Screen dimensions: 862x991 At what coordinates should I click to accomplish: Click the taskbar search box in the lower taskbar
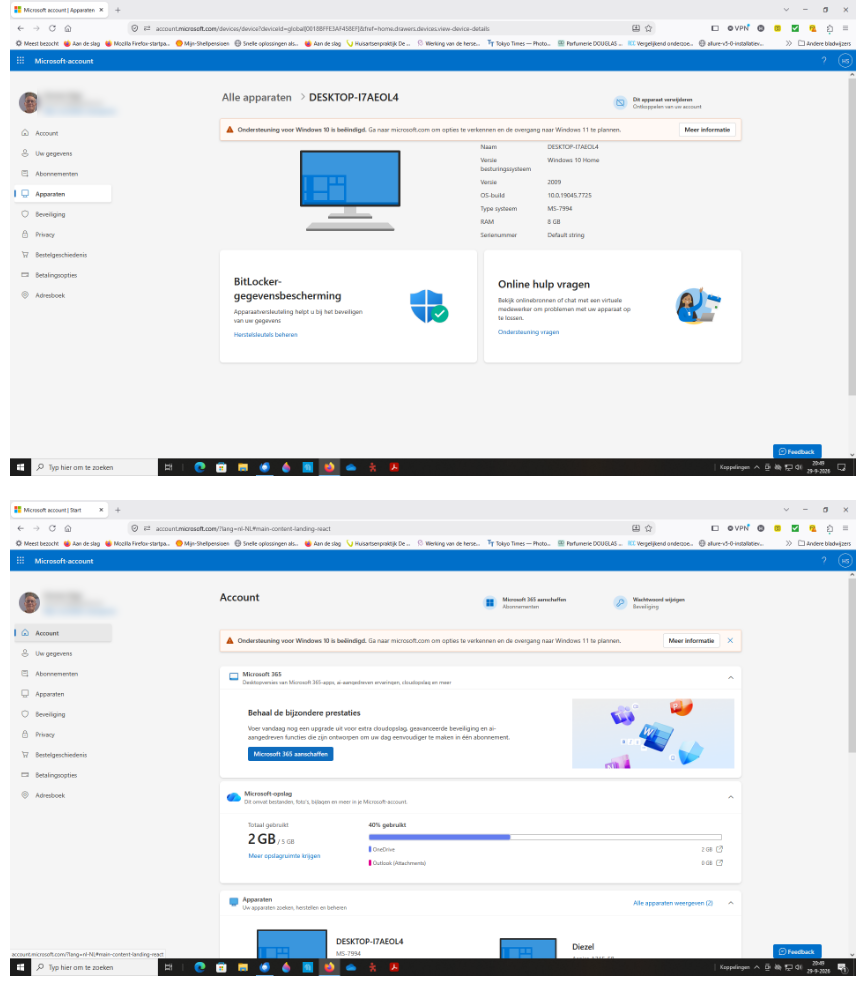[94, 967]
